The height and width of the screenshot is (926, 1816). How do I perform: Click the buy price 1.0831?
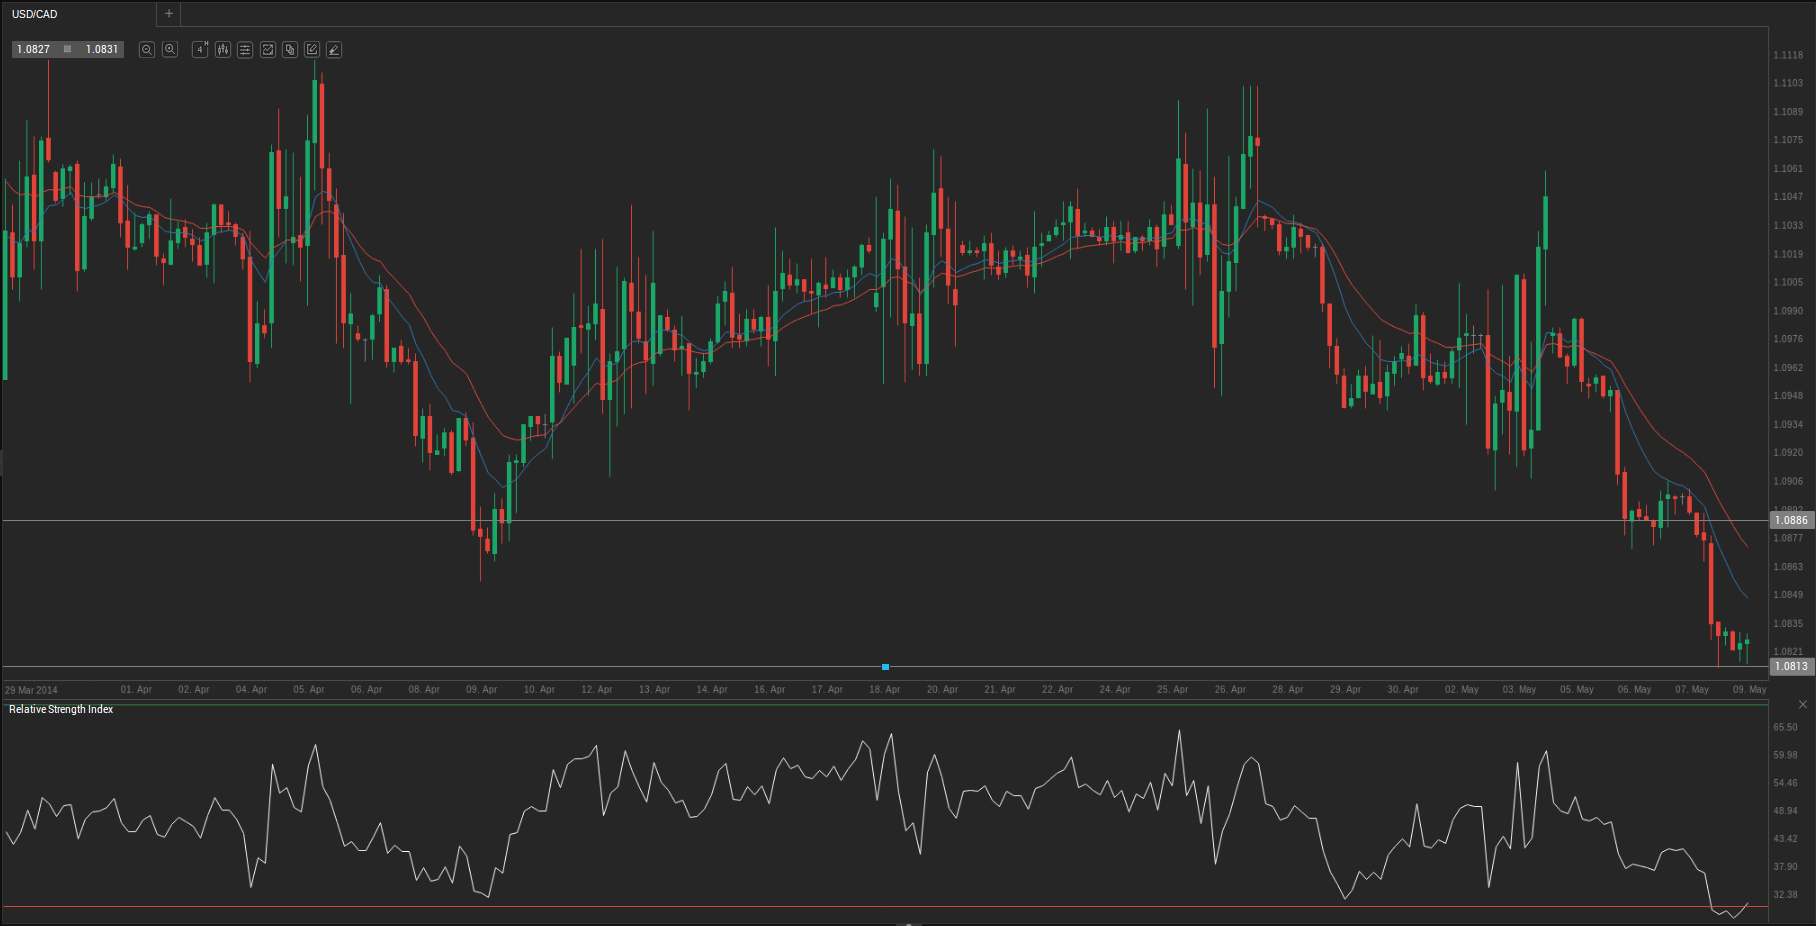102,49
